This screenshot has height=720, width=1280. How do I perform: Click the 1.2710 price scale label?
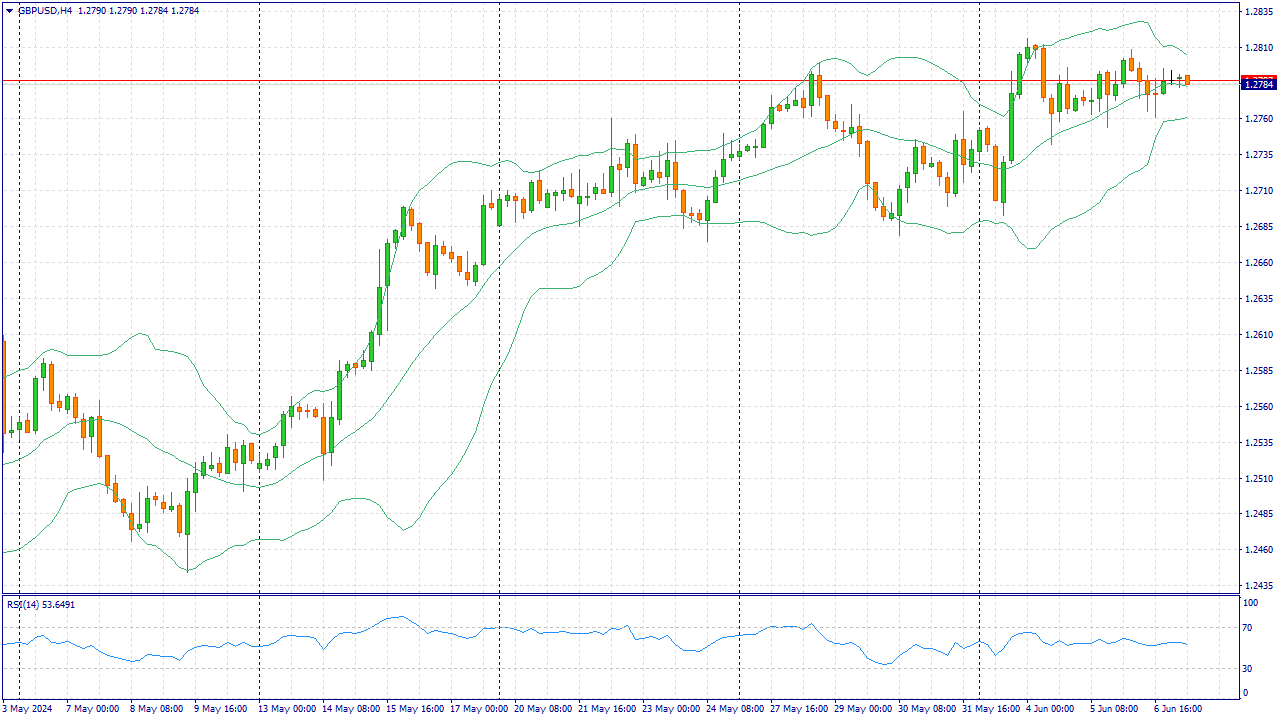coord(1257,191)
